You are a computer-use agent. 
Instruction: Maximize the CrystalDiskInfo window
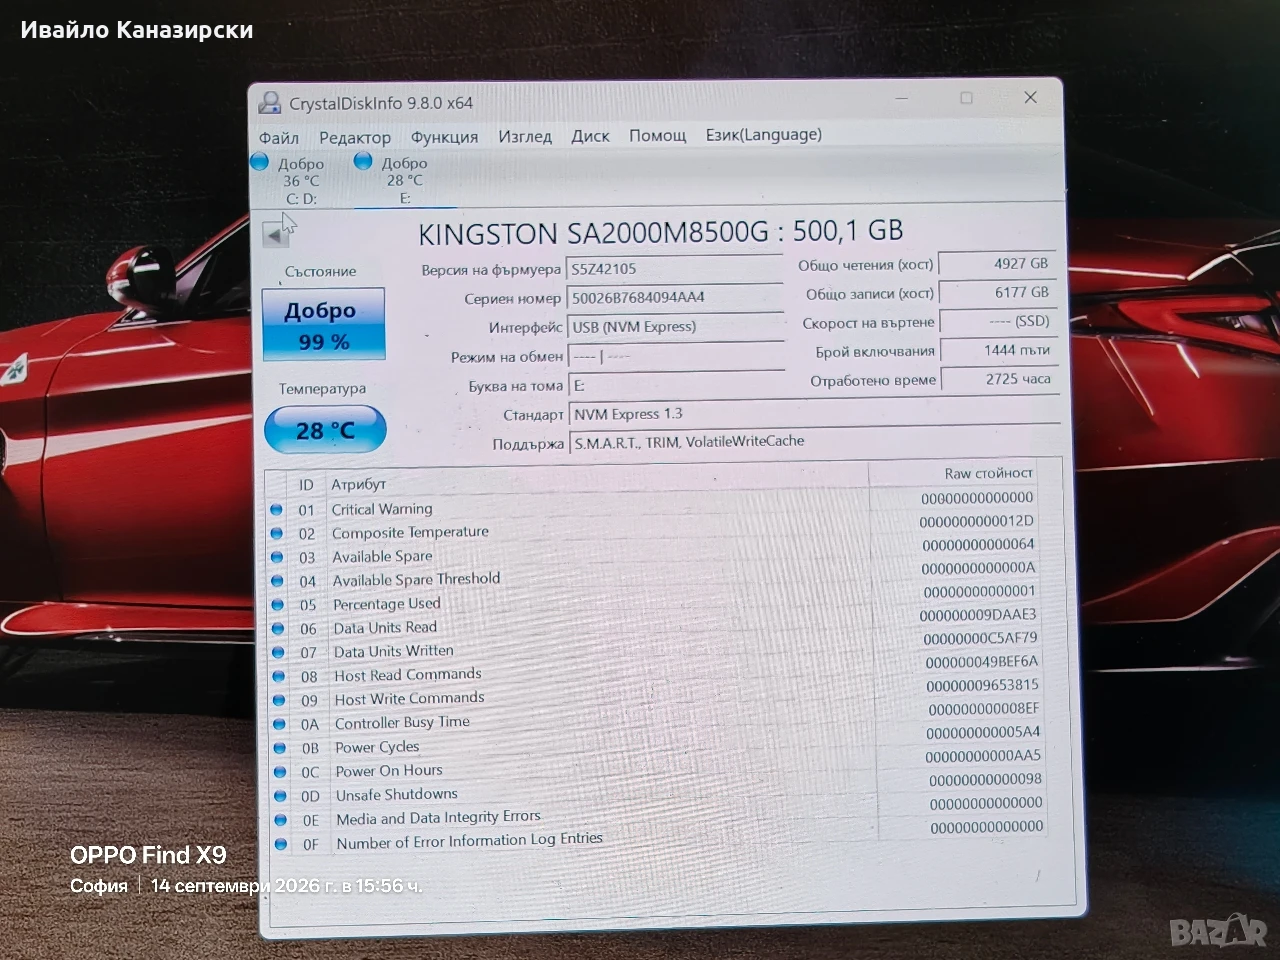pos(966,98)
